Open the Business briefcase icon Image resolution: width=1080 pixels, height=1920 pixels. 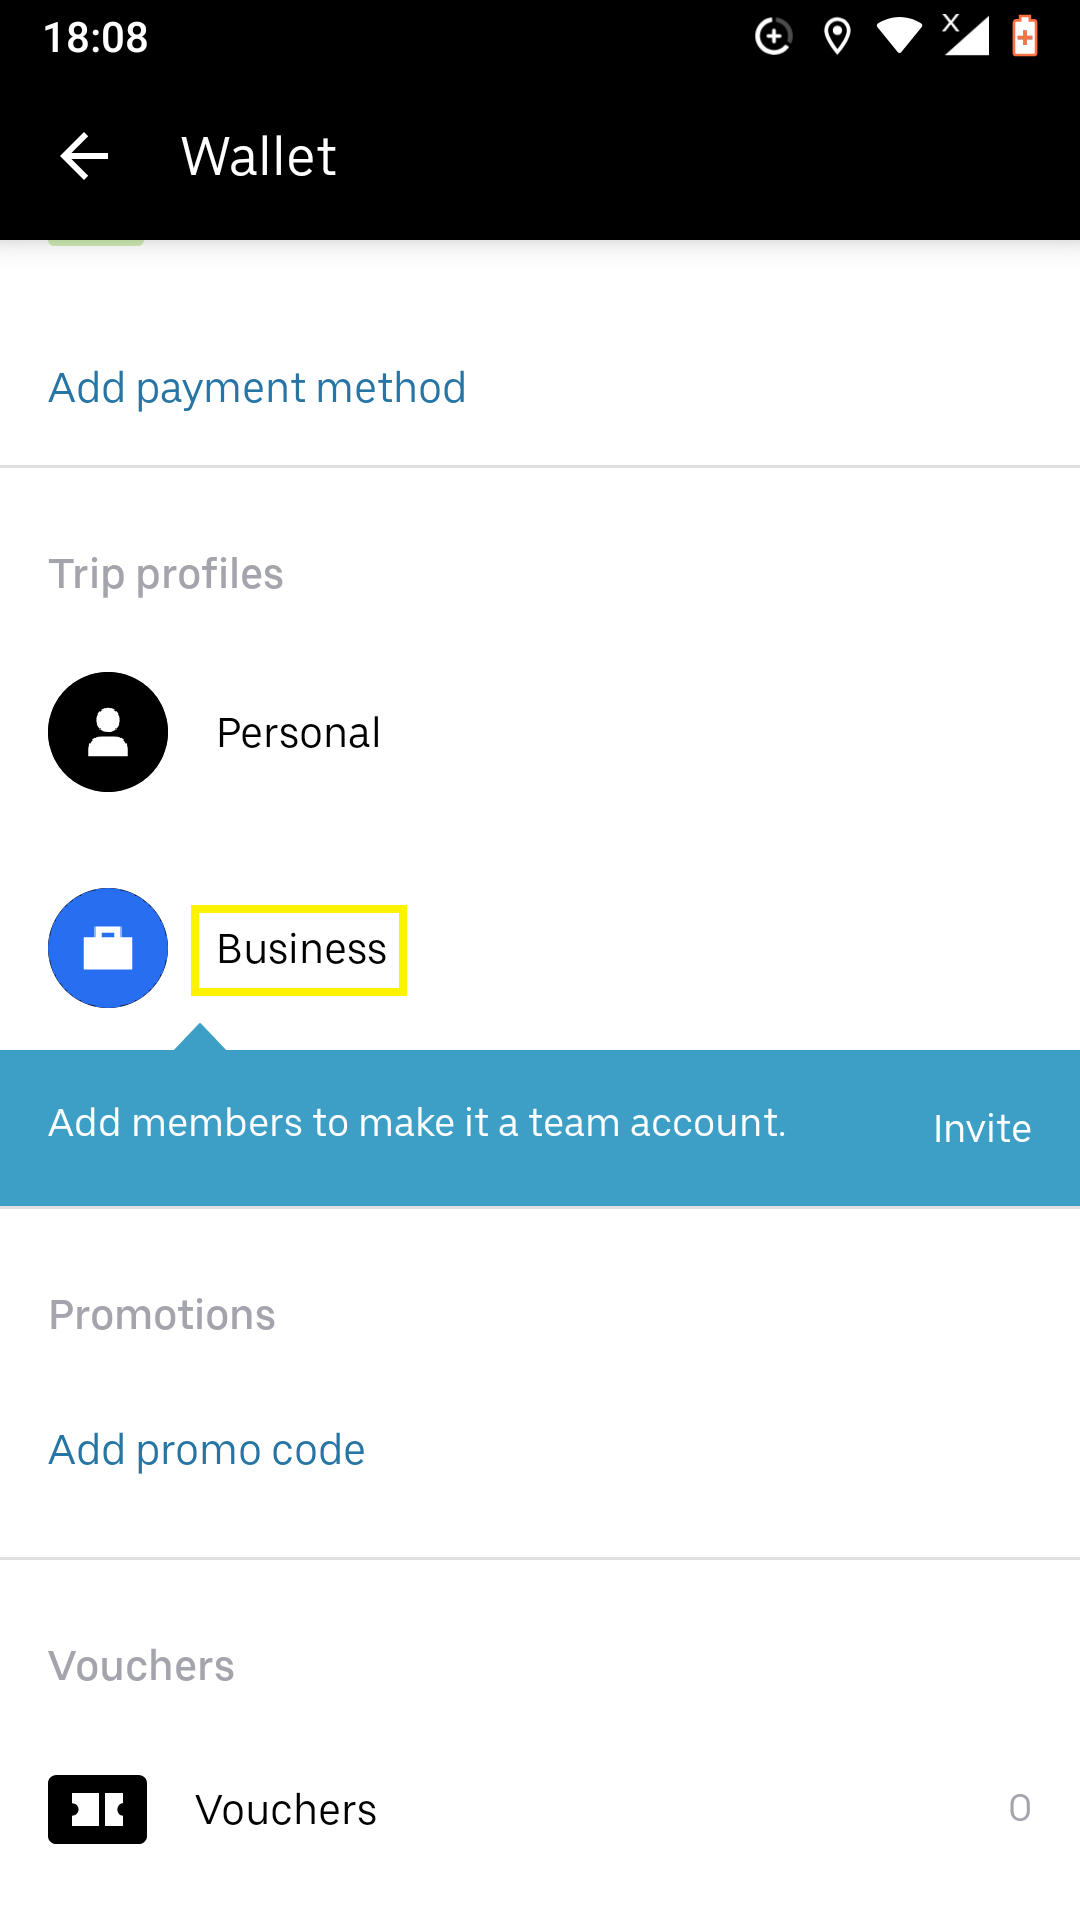pyautogui.click(x=108, y=948)
